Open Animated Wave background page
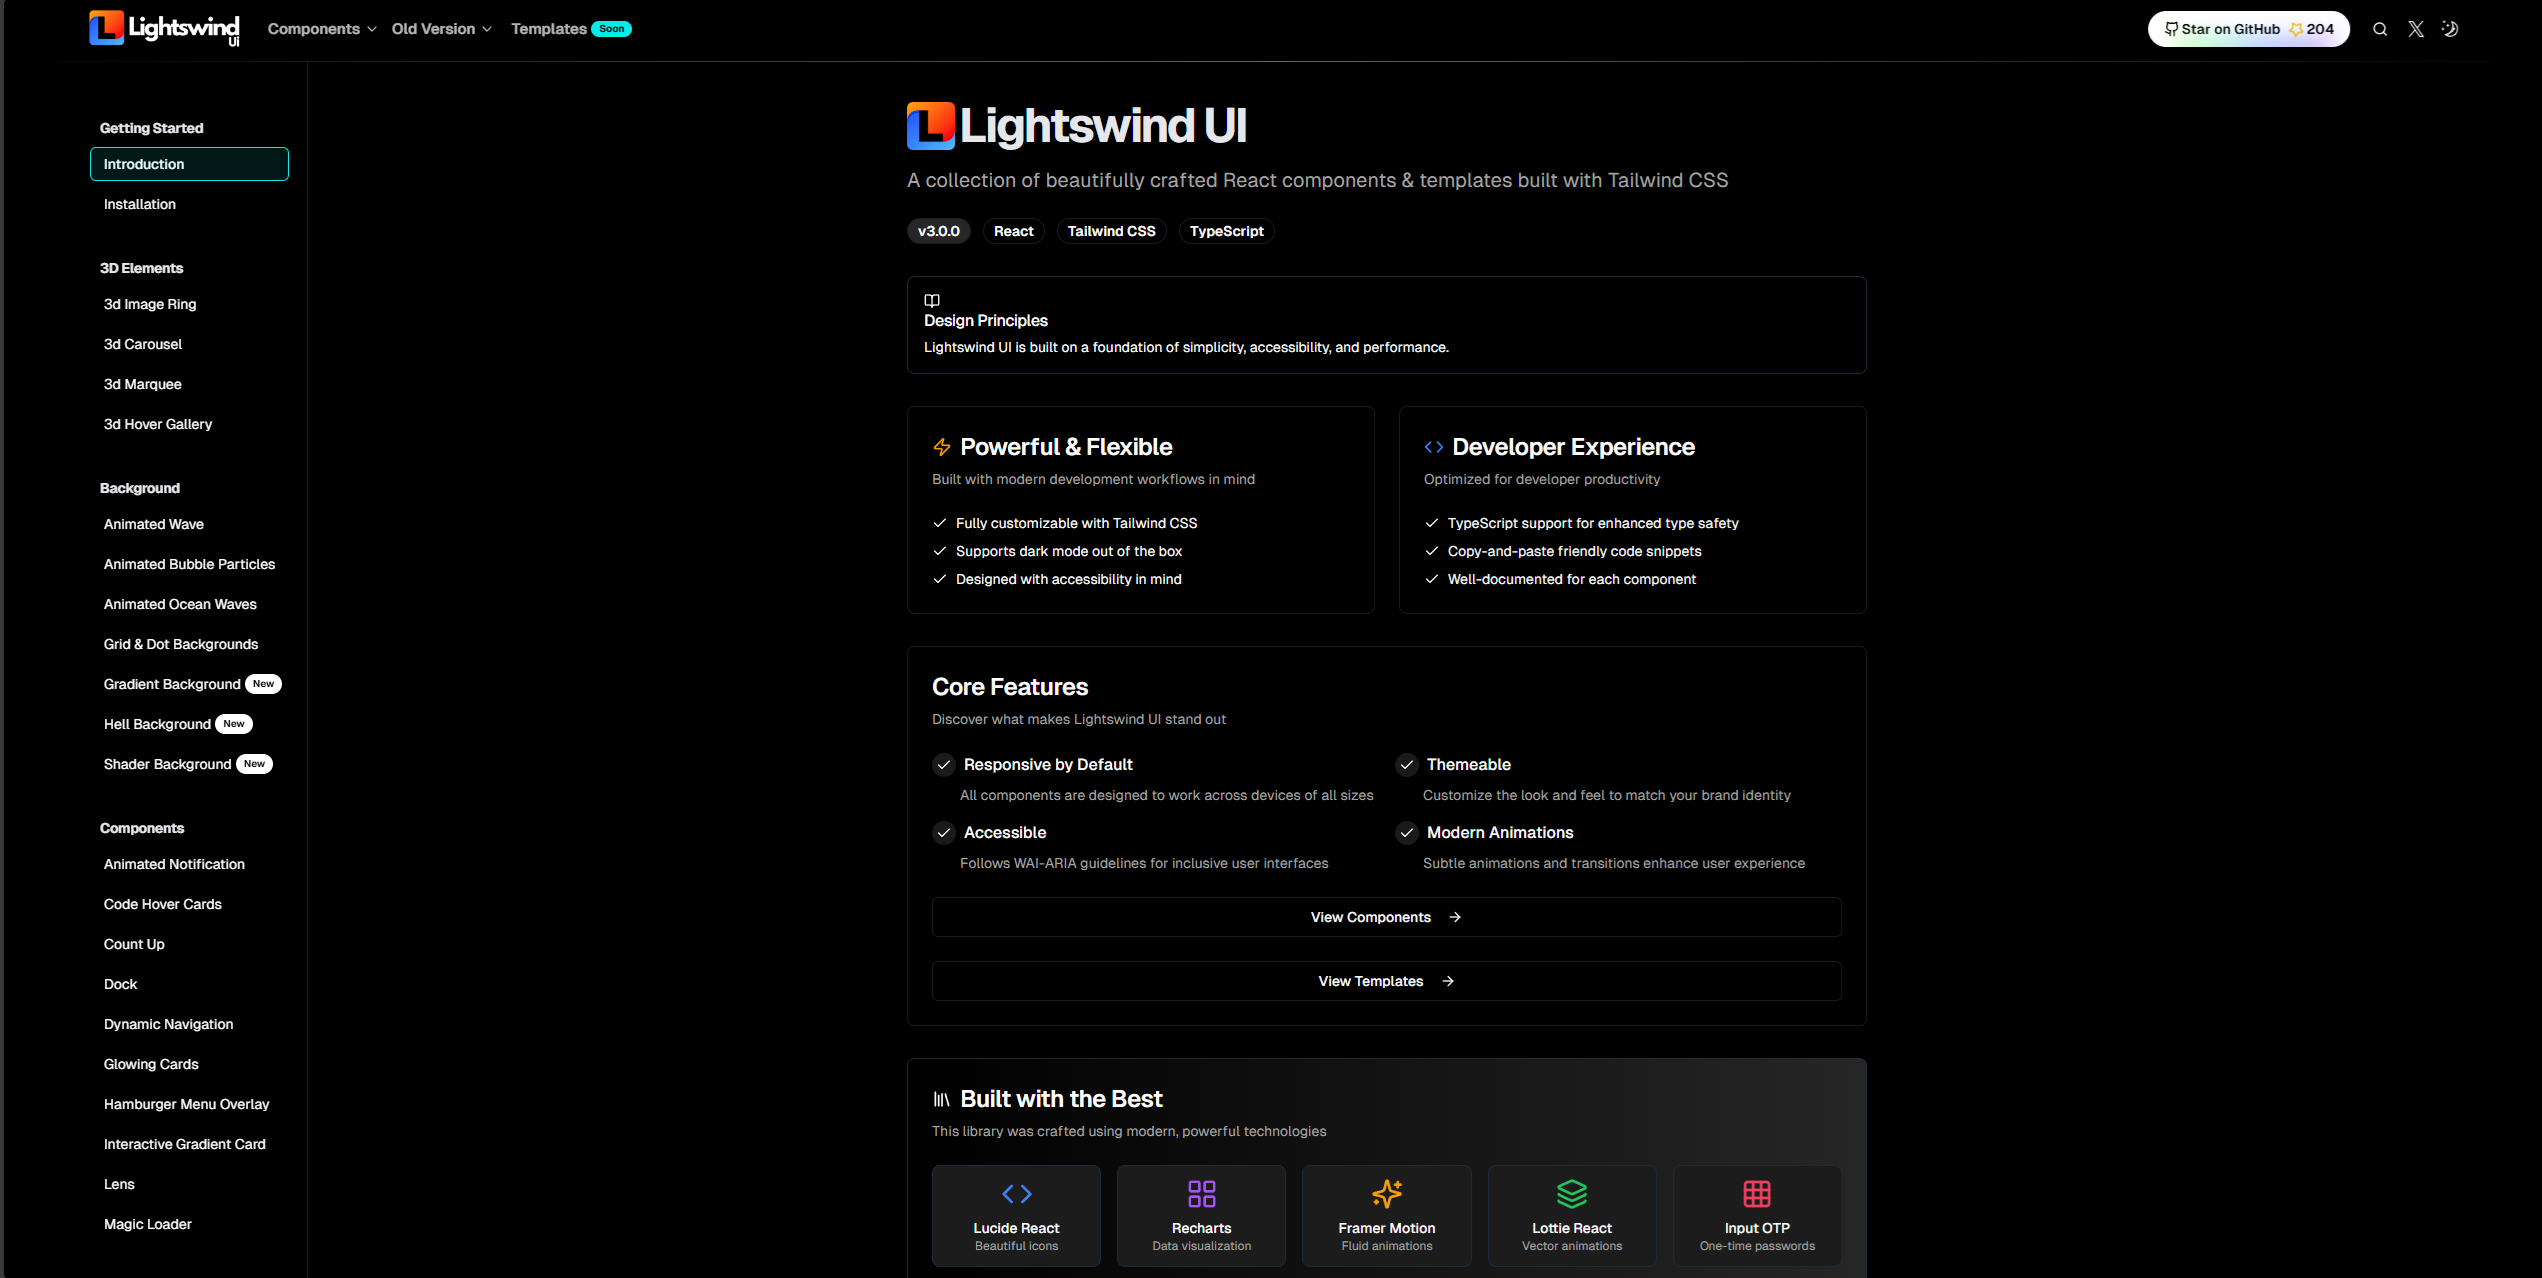2542x1278 pixels. [154, 524]
